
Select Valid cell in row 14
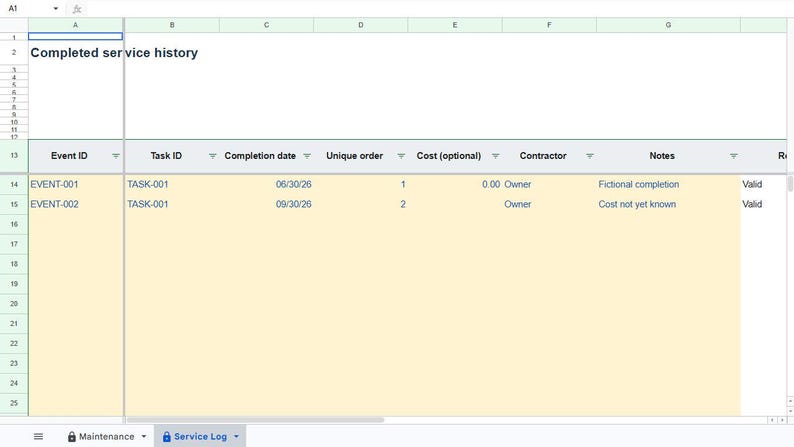point(763,184)
